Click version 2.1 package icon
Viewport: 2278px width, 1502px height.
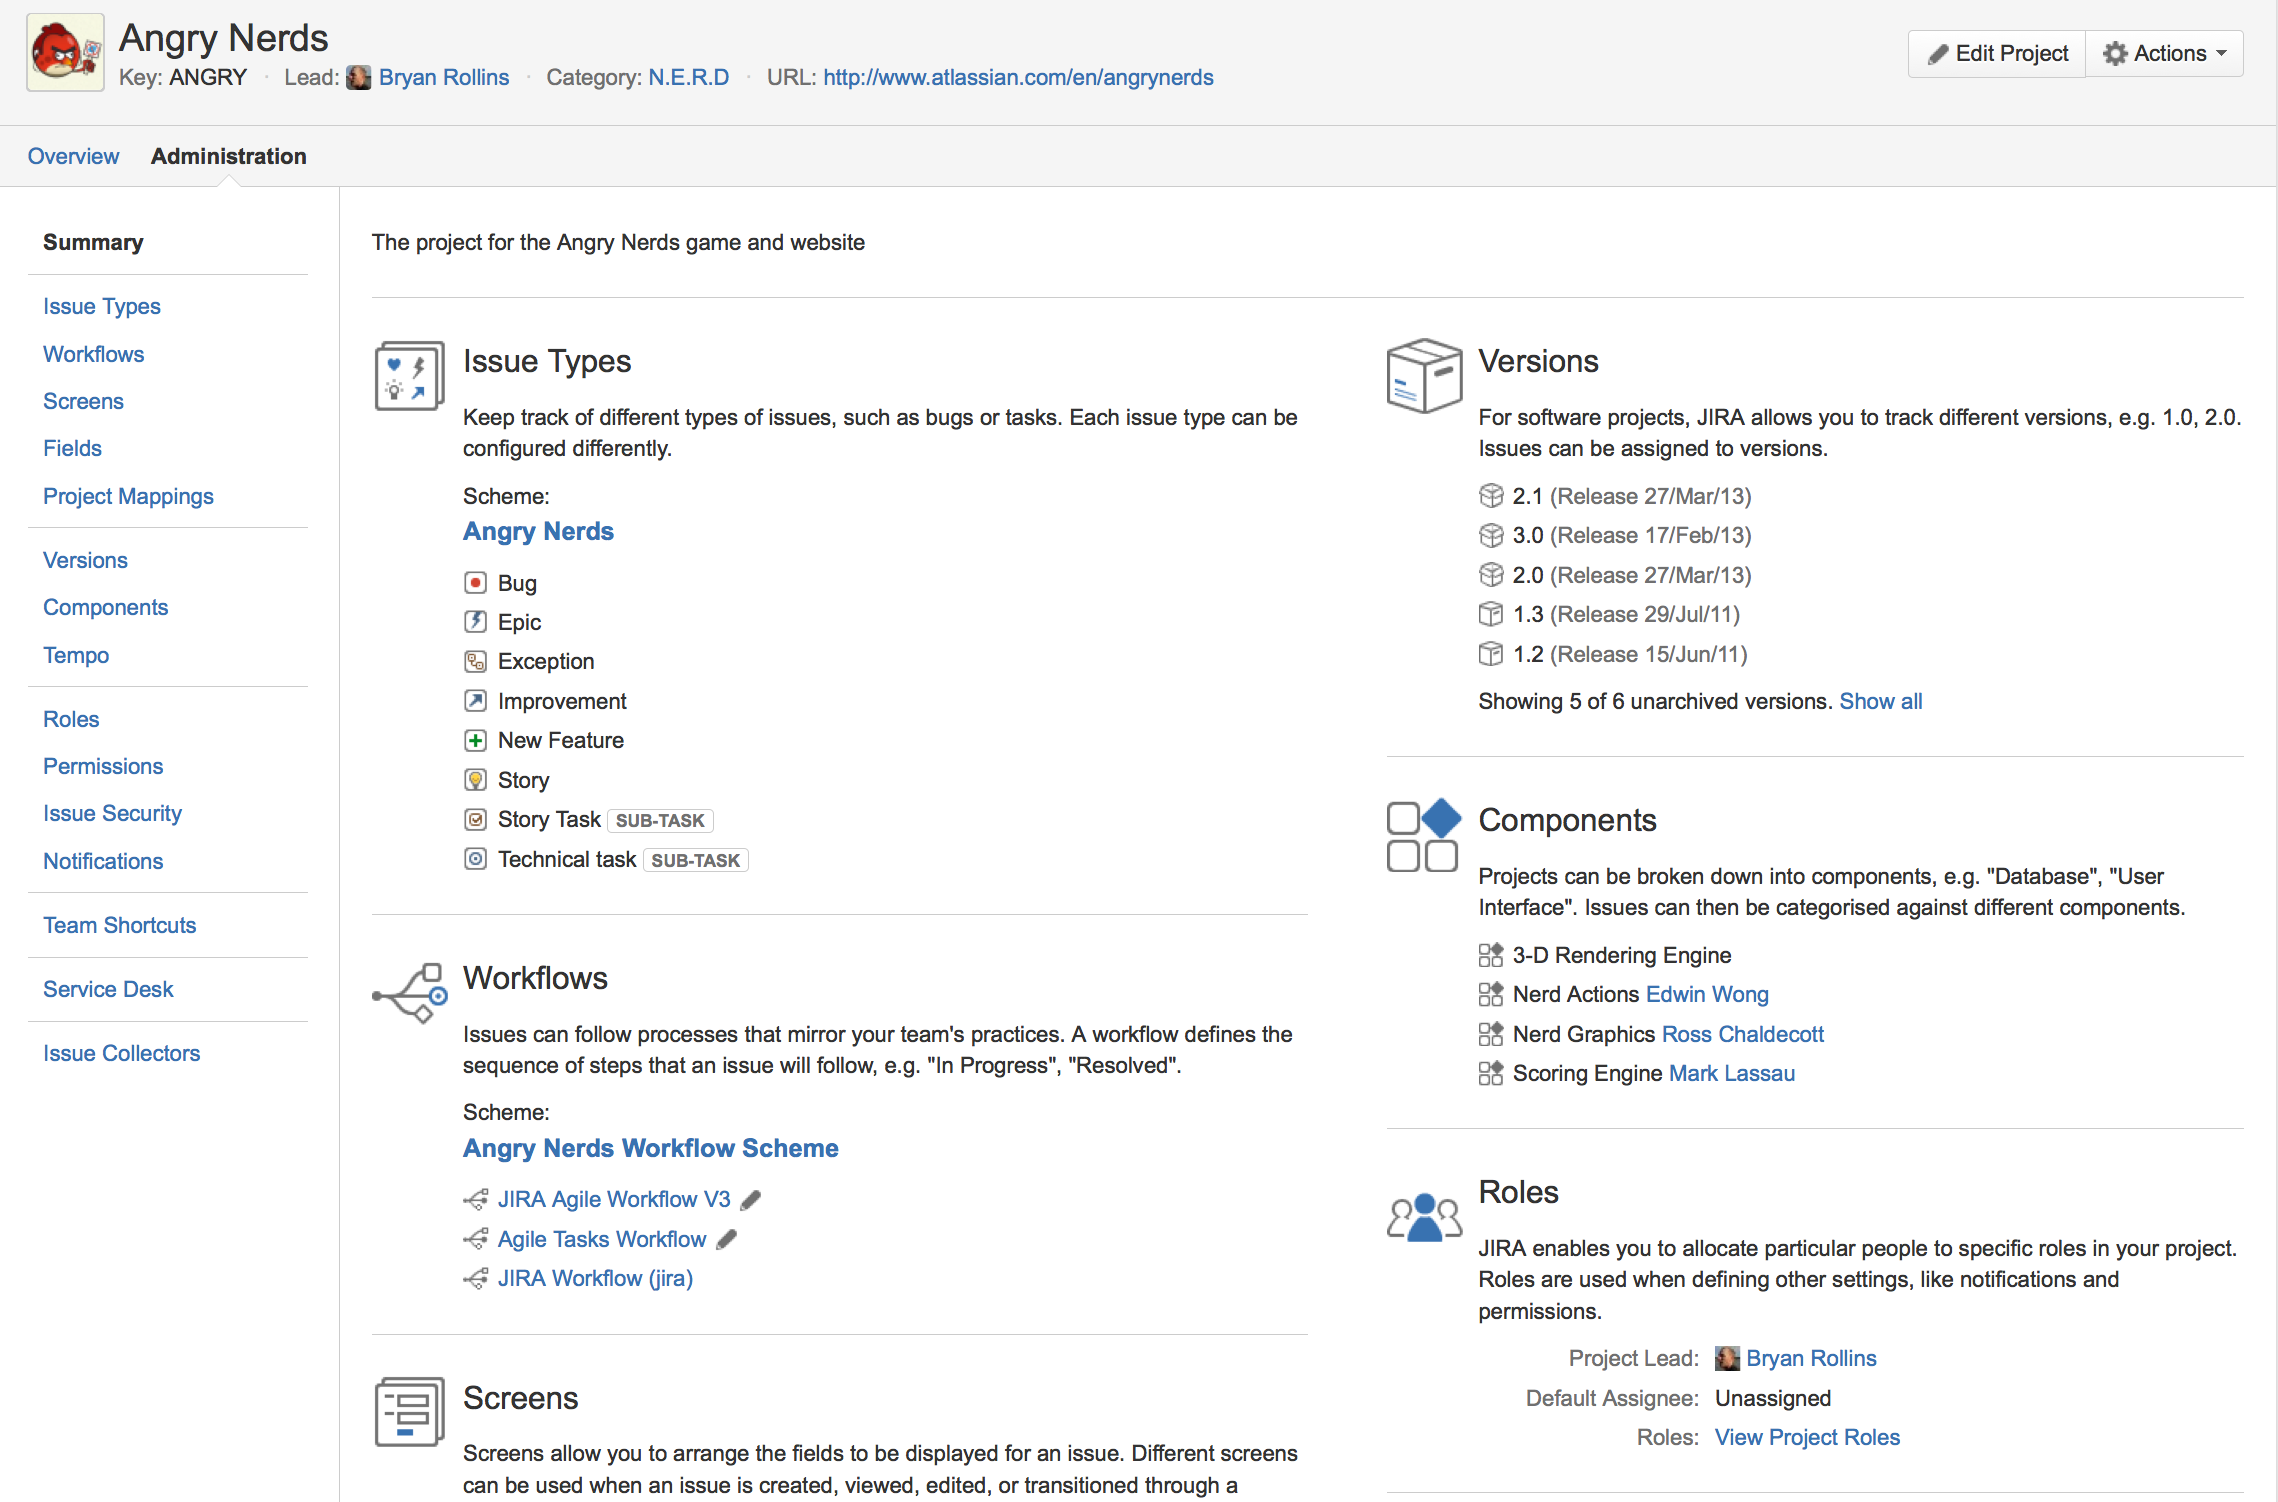(x=1491, y=495)
